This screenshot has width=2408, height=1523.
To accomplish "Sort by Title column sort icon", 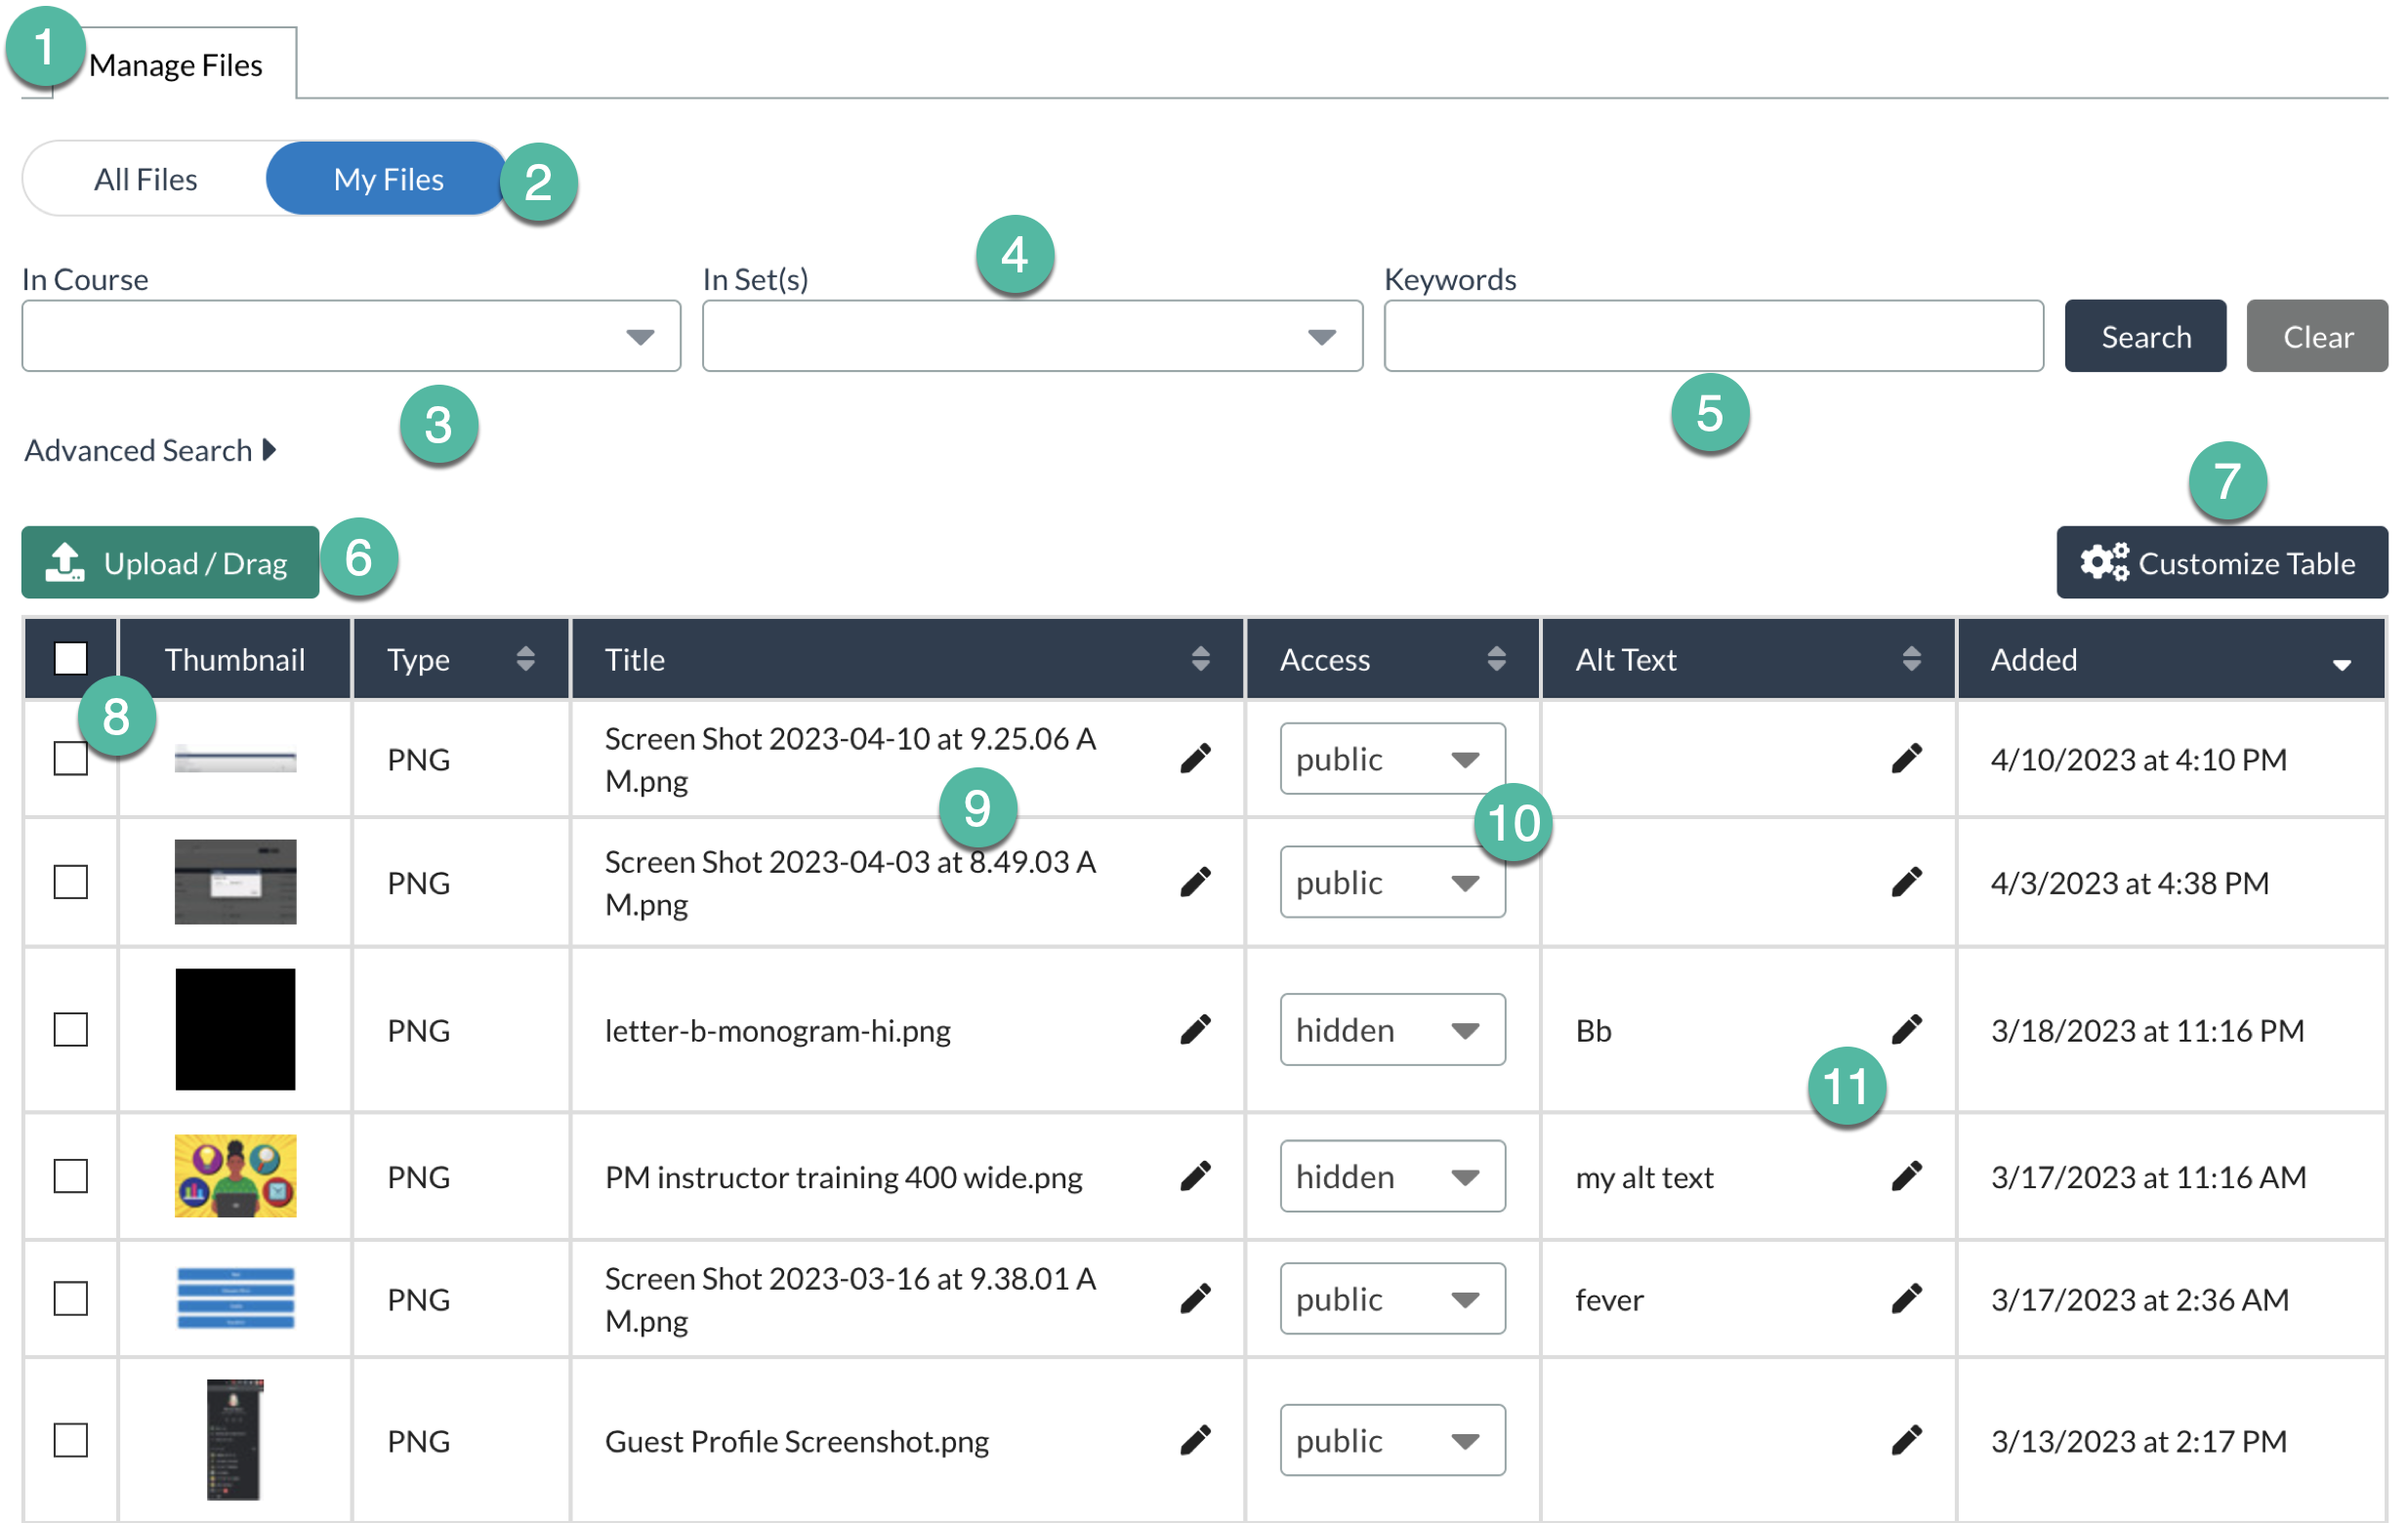I will click(x=1200, y=659).
